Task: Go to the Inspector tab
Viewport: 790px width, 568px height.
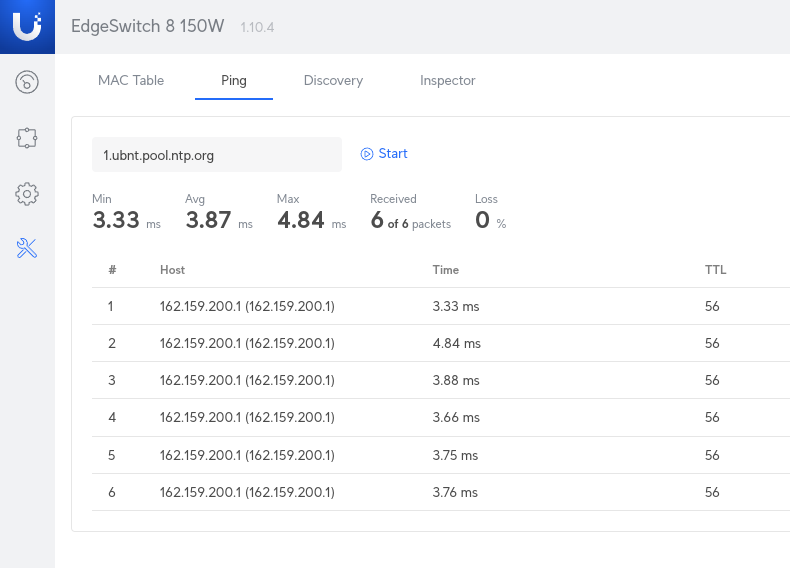Action: click(x=447, y=80)
